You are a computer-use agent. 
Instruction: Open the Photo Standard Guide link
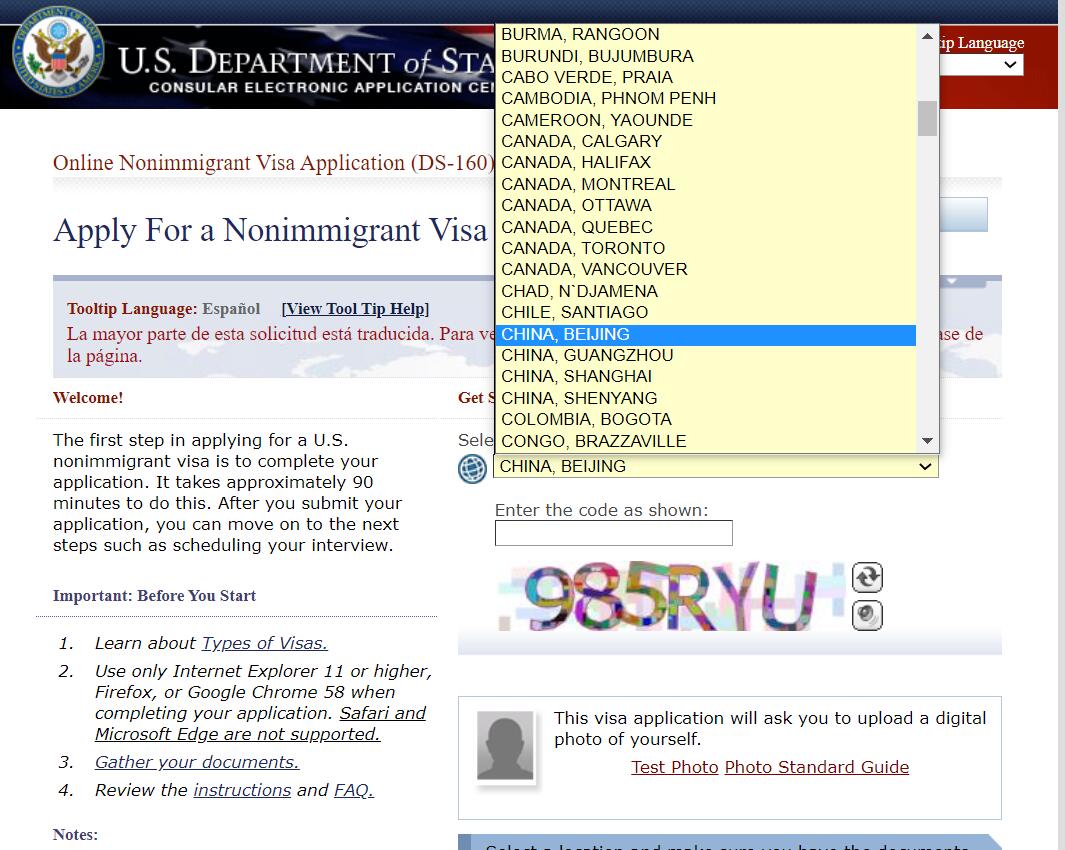[816, 767]
